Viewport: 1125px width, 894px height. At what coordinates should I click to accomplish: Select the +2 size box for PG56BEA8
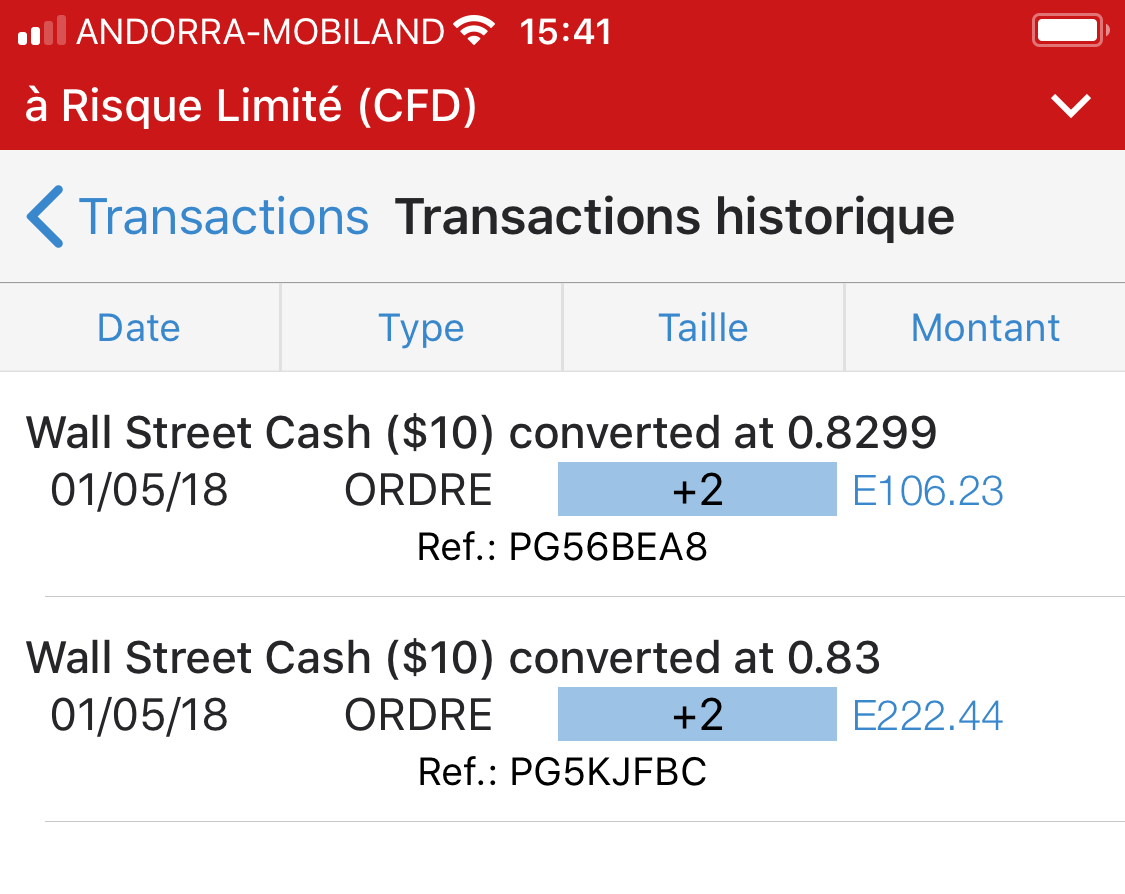click(x=697, y=490)
